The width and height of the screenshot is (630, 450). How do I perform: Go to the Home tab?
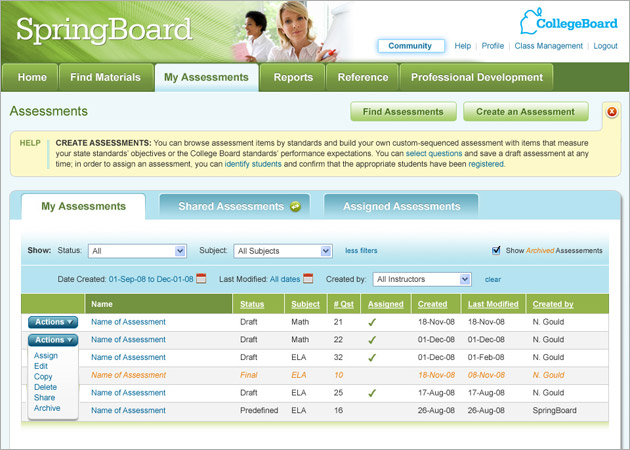tap(31, 77)
